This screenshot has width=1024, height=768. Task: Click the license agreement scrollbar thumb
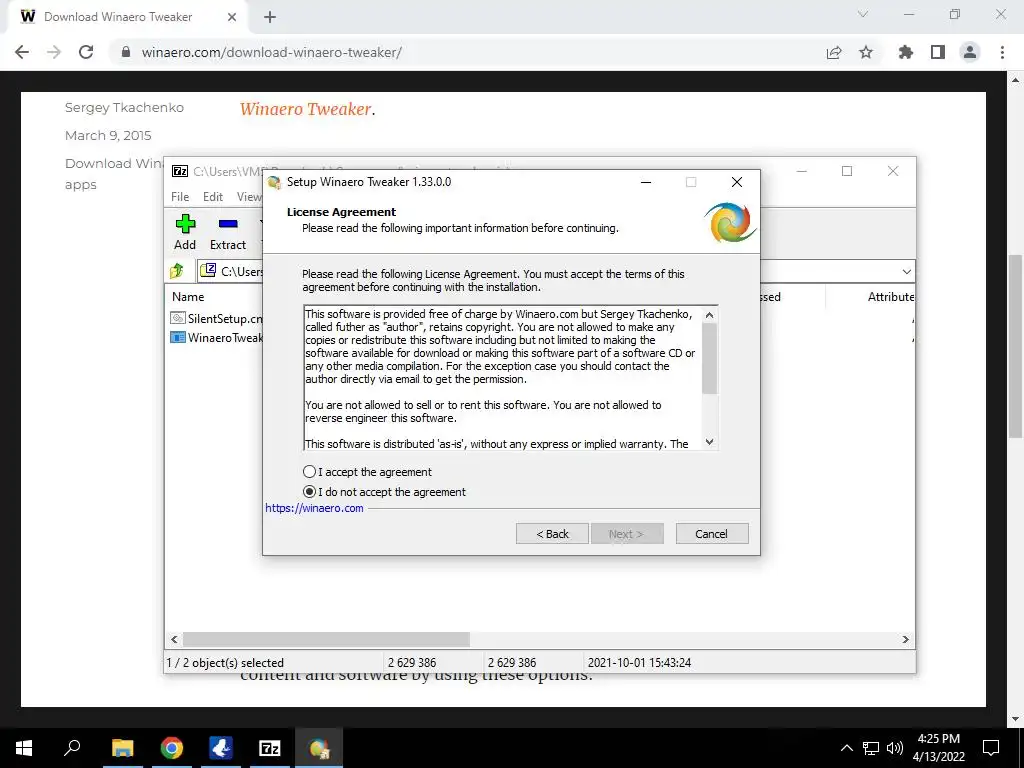point(710,358)
